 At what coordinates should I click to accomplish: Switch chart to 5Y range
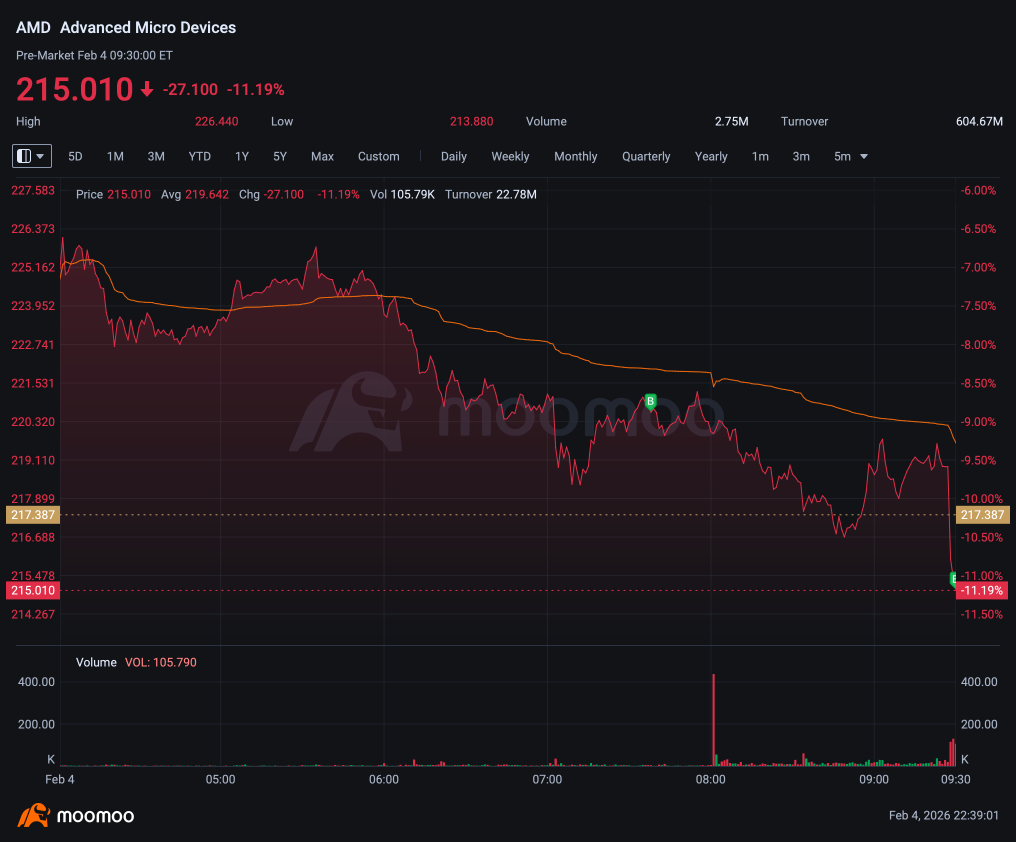[x=280, y=157]
